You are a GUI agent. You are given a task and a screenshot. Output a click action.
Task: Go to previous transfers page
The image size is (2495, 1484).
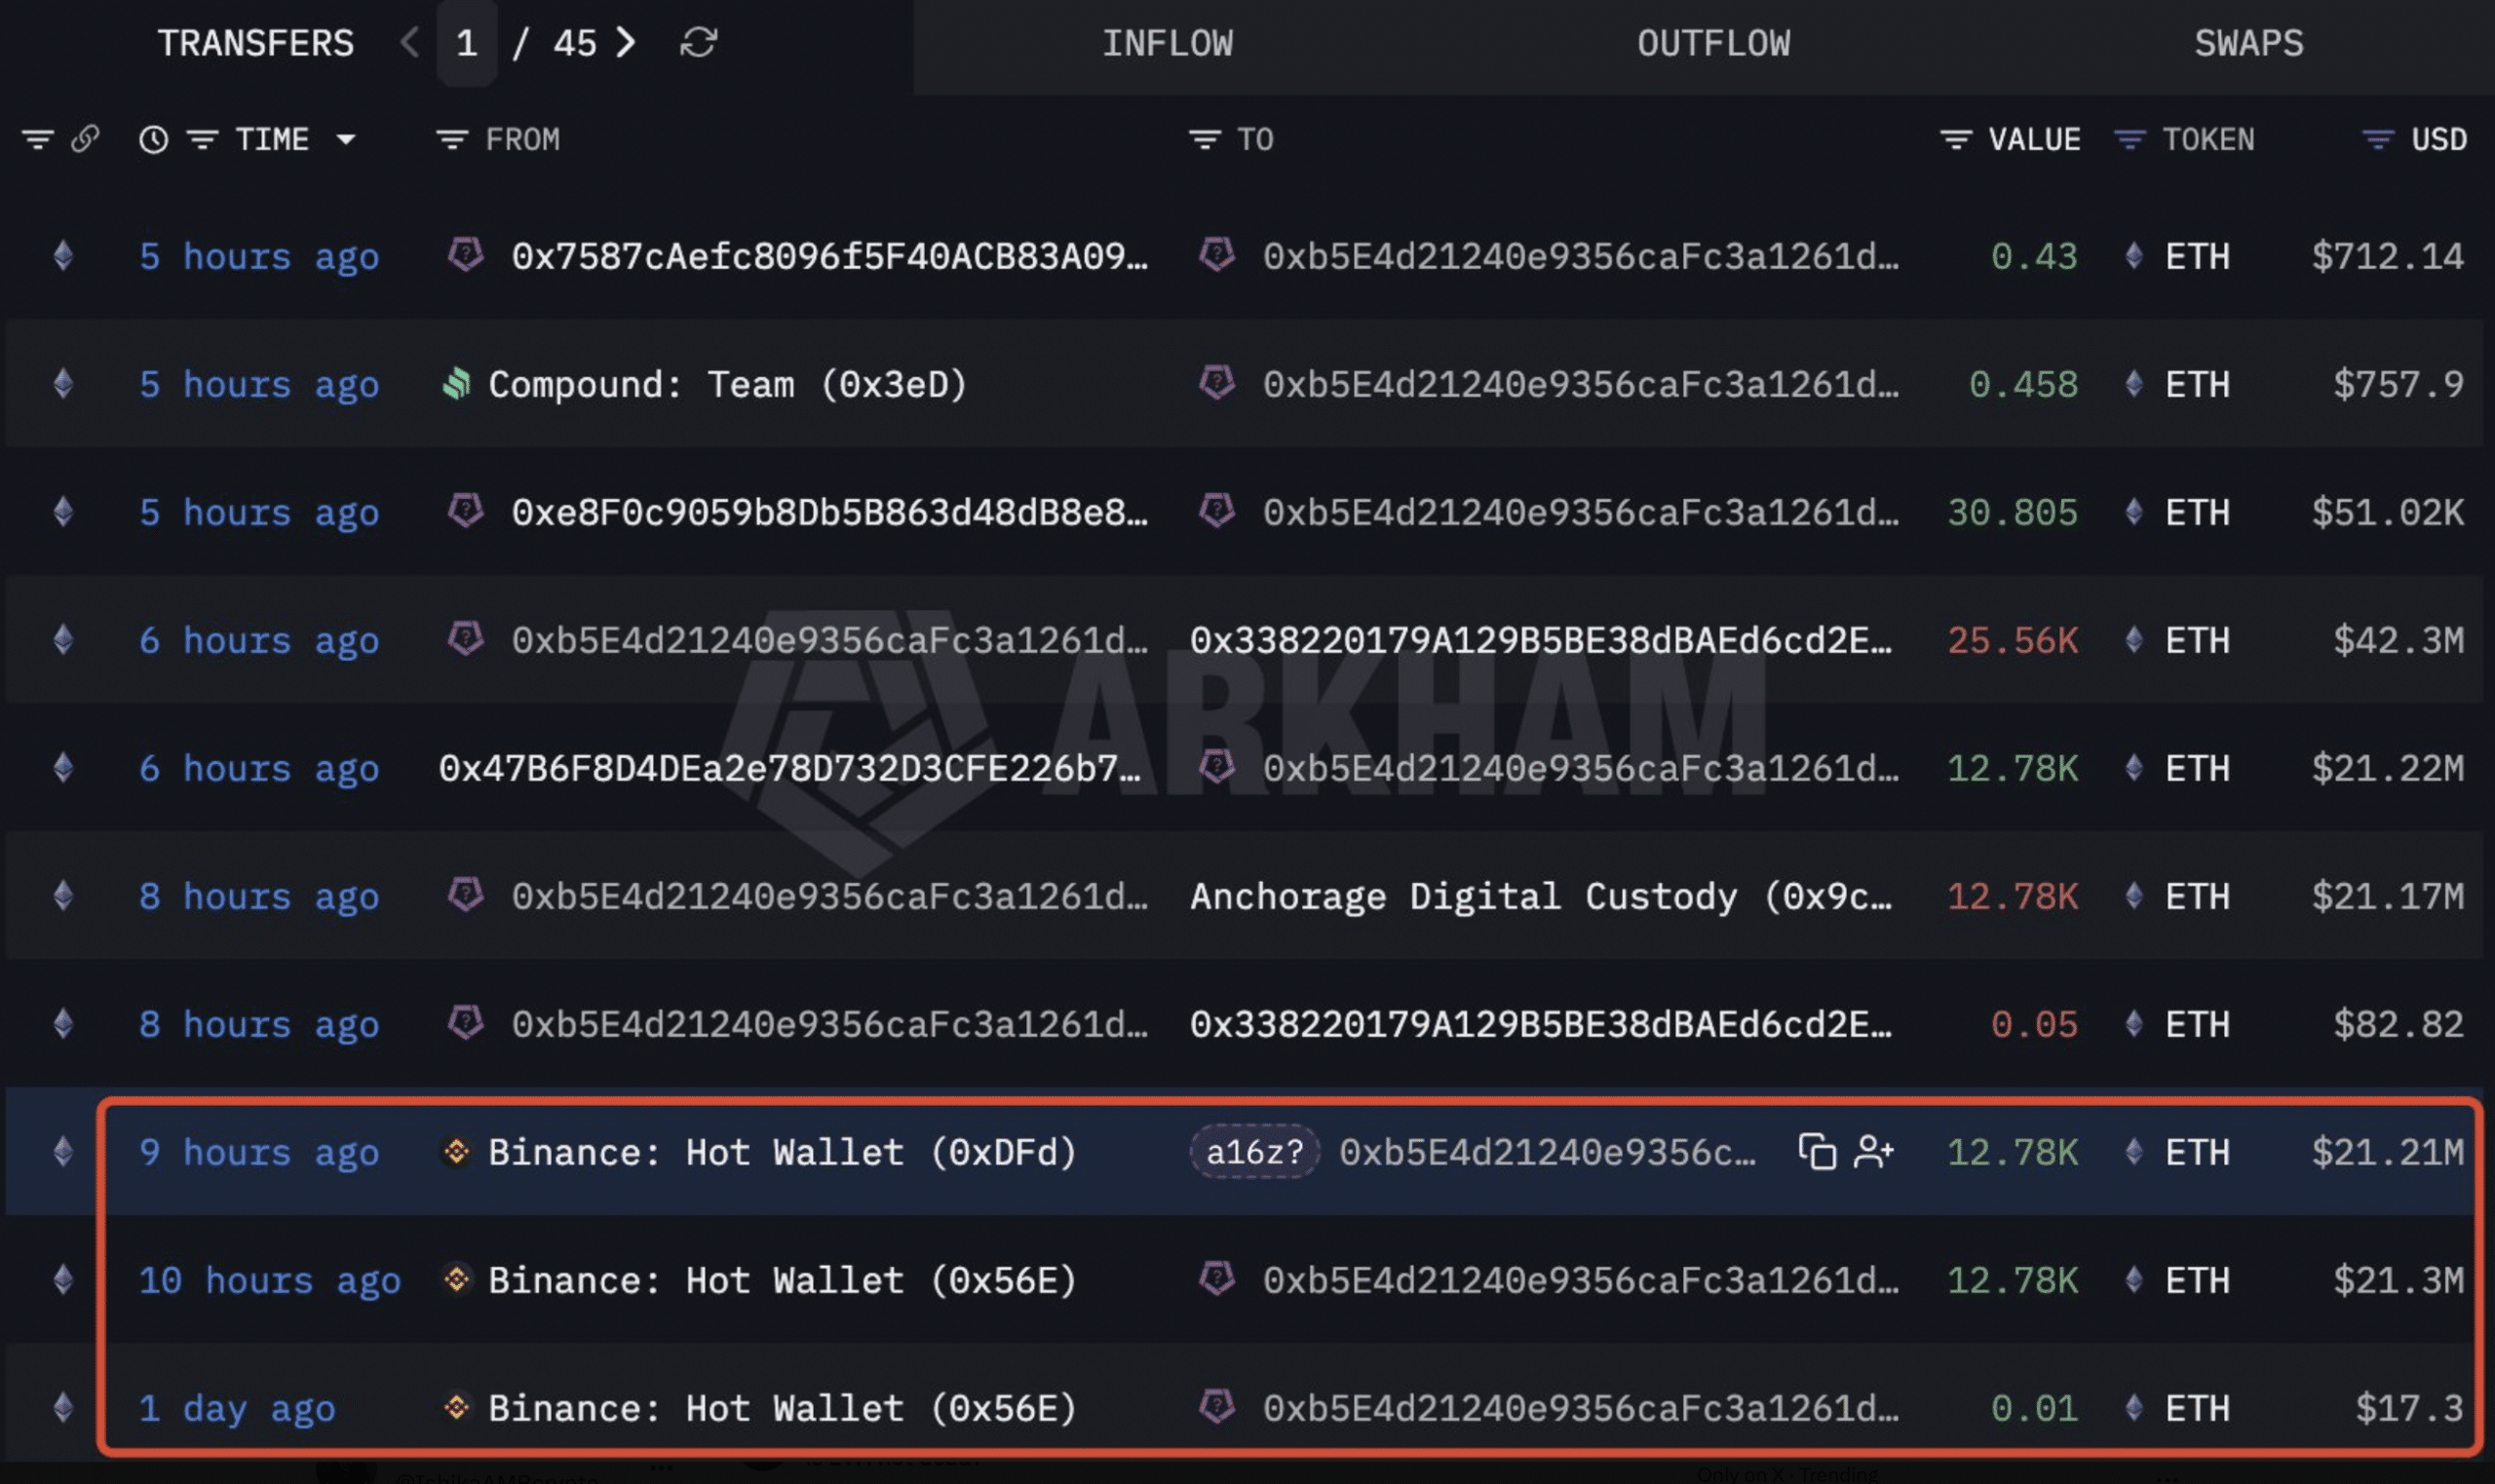click(409, 42)
